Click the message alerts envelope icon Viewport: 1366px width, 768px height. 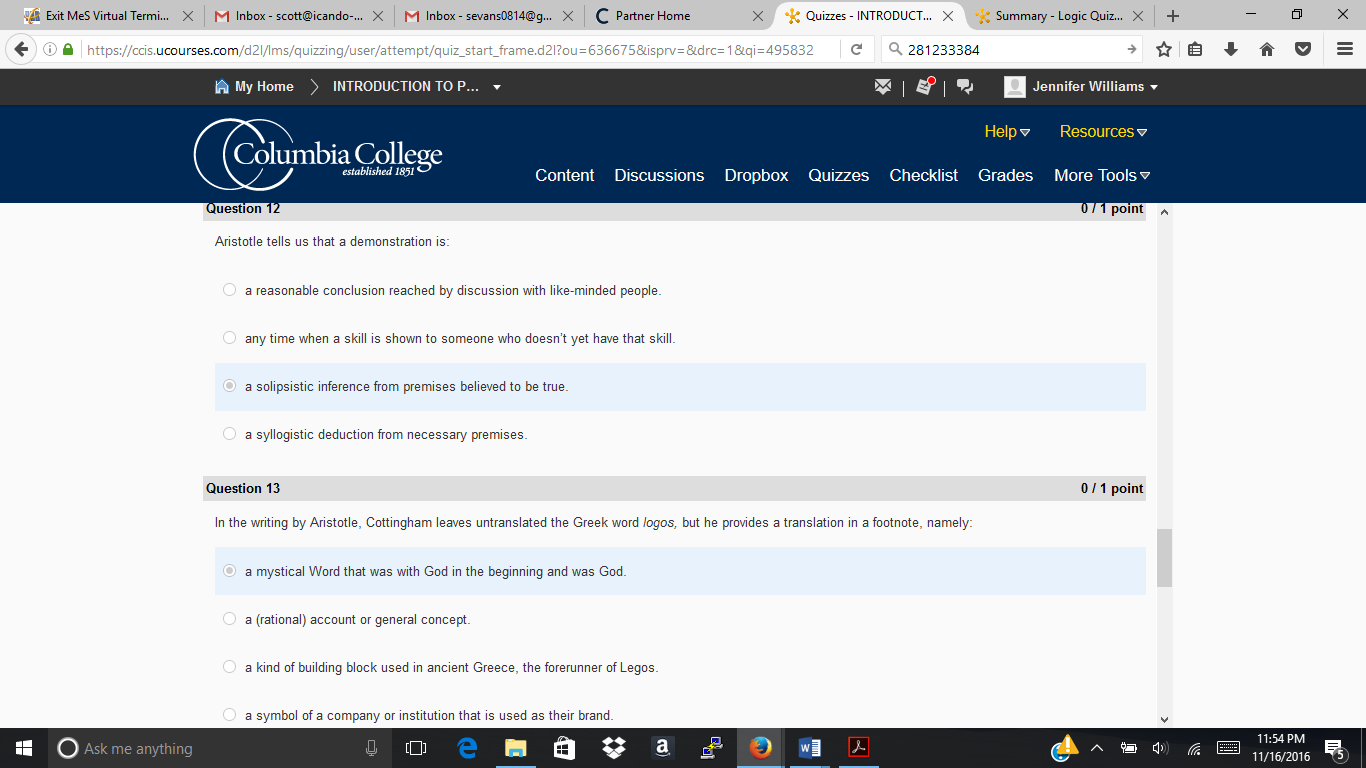point(883,87)
